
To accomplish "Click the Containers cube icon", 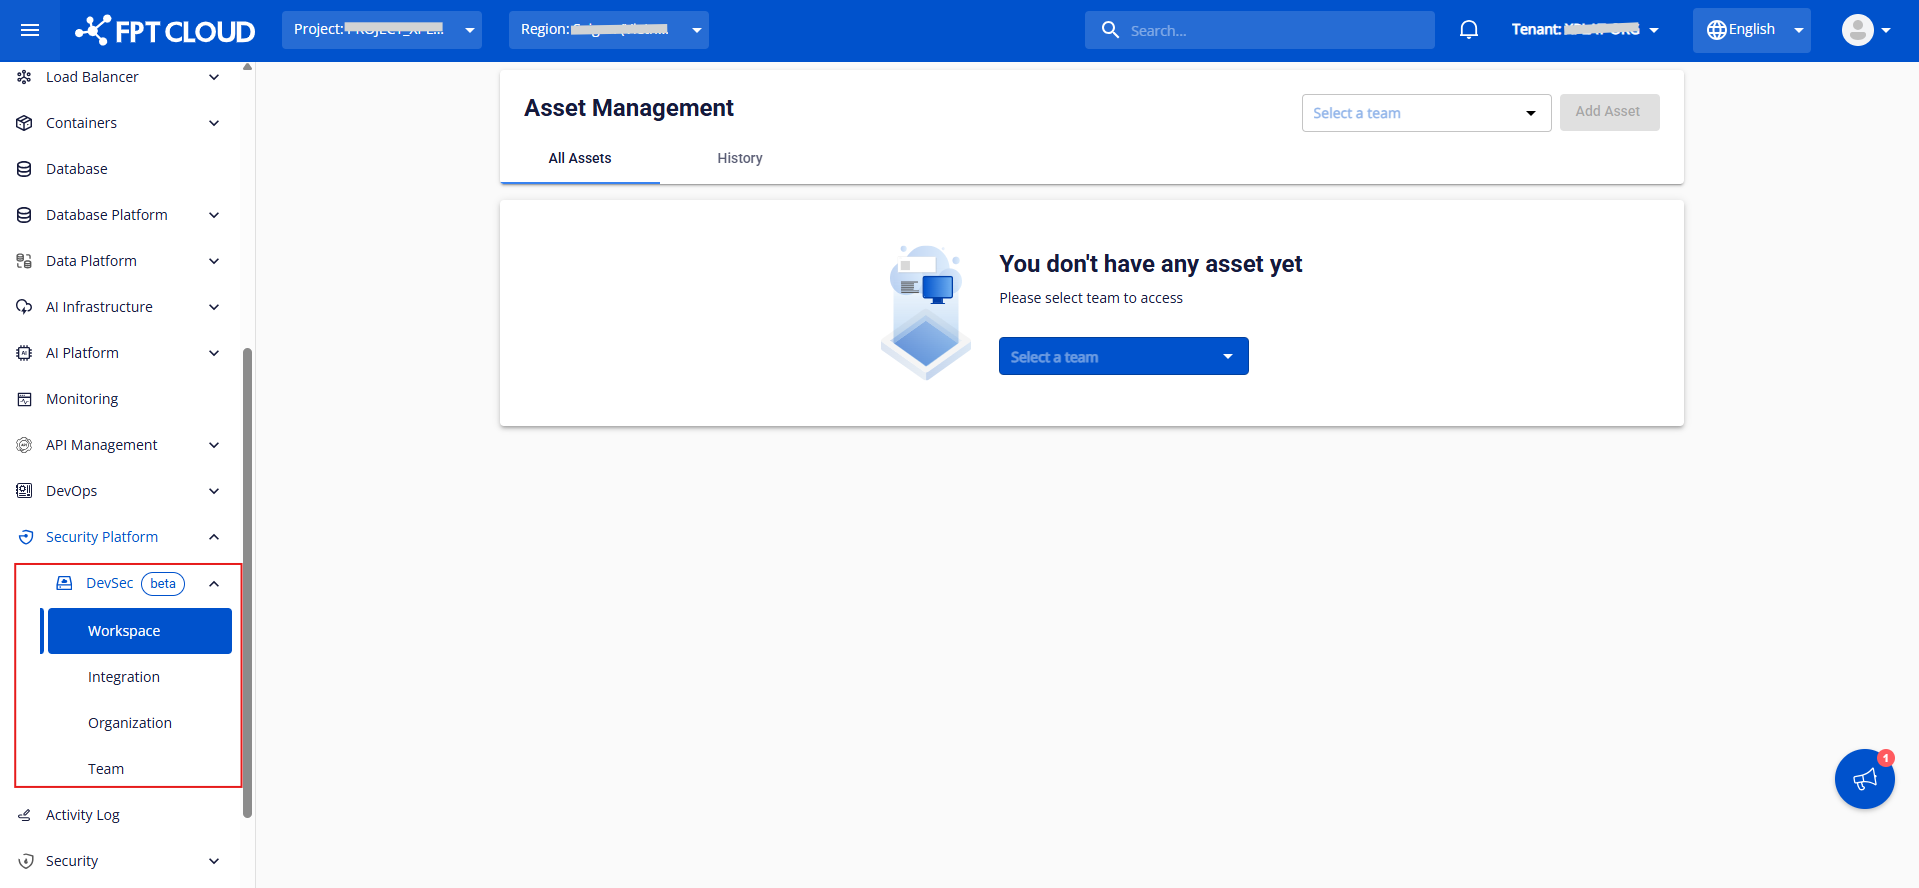I will 24,123.
